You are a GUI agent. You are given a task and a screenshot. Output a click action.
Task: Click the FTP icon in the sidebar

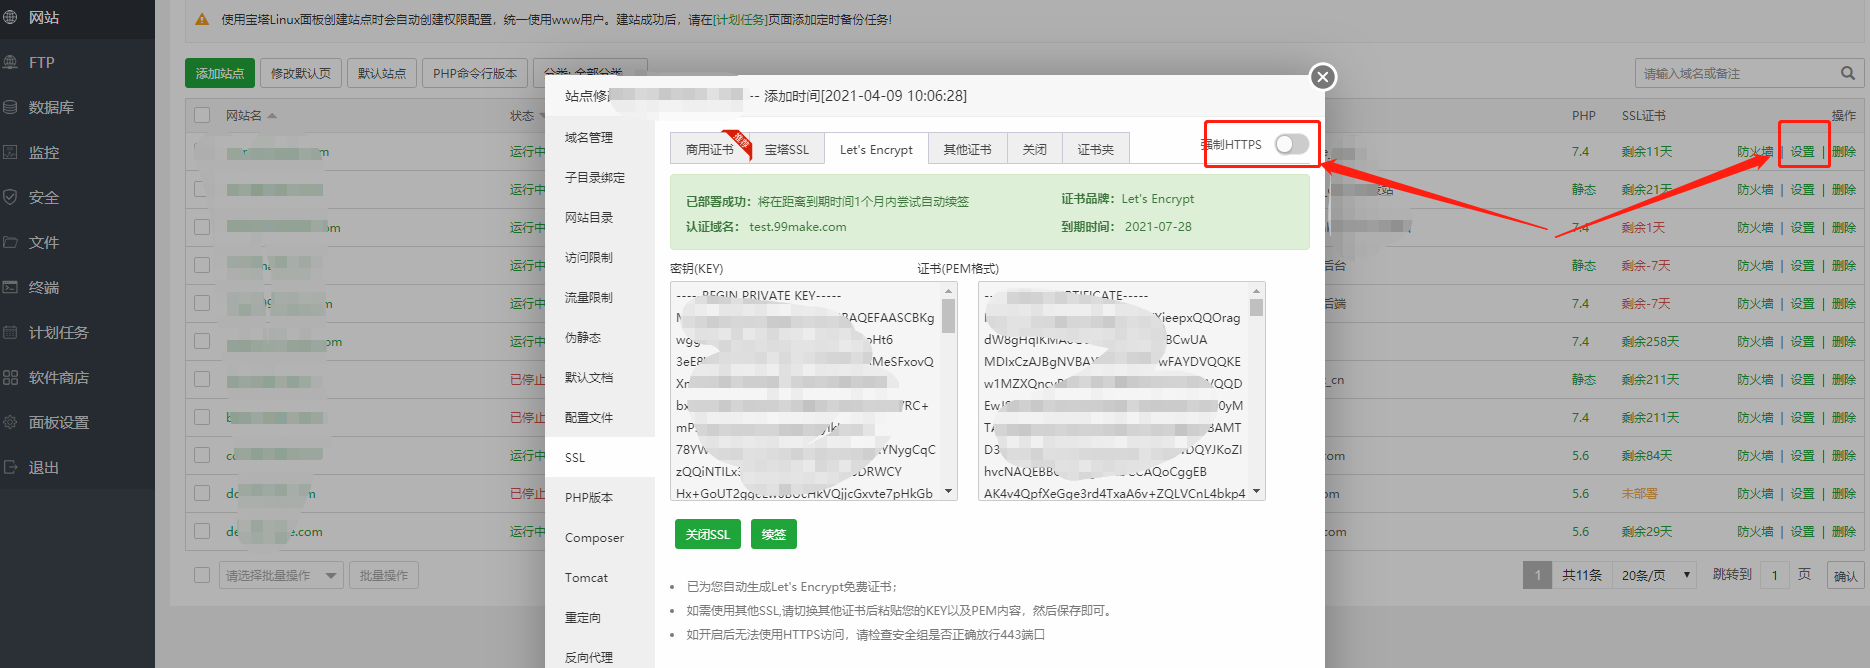click(11, 62)
